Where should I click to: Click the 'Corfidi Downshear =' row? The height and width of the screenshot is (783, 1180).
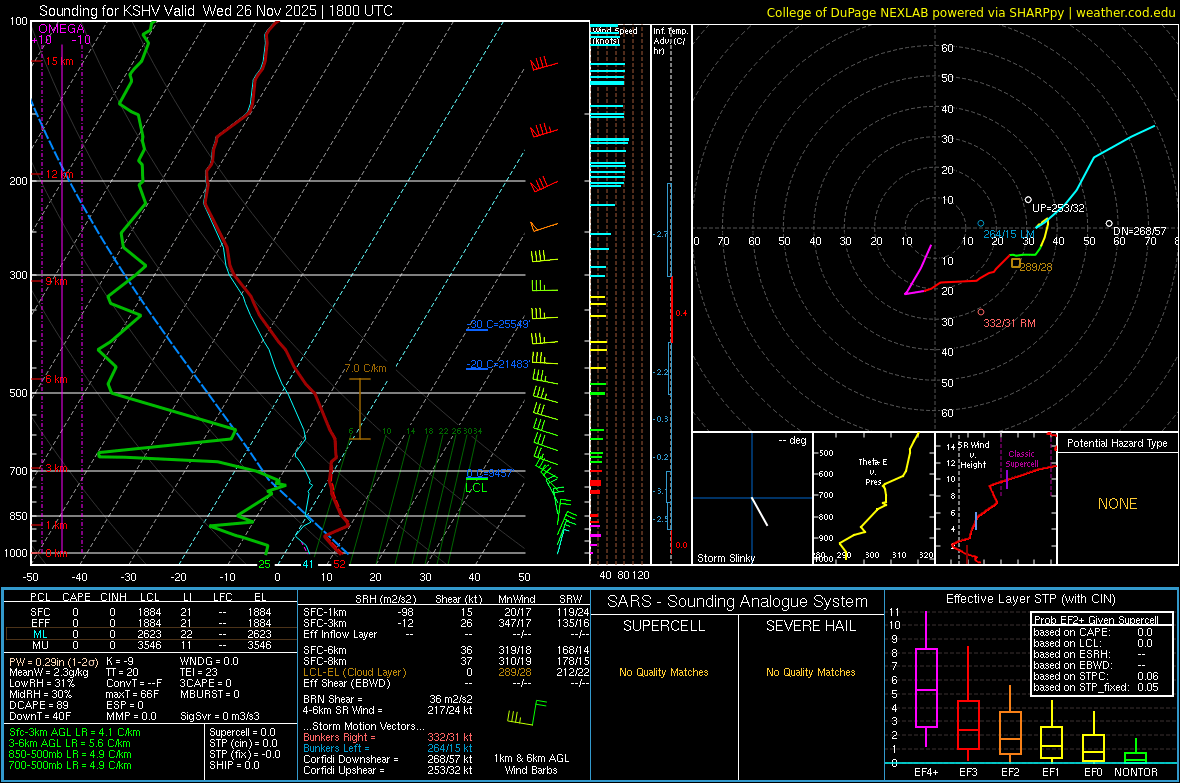(388, 759)
